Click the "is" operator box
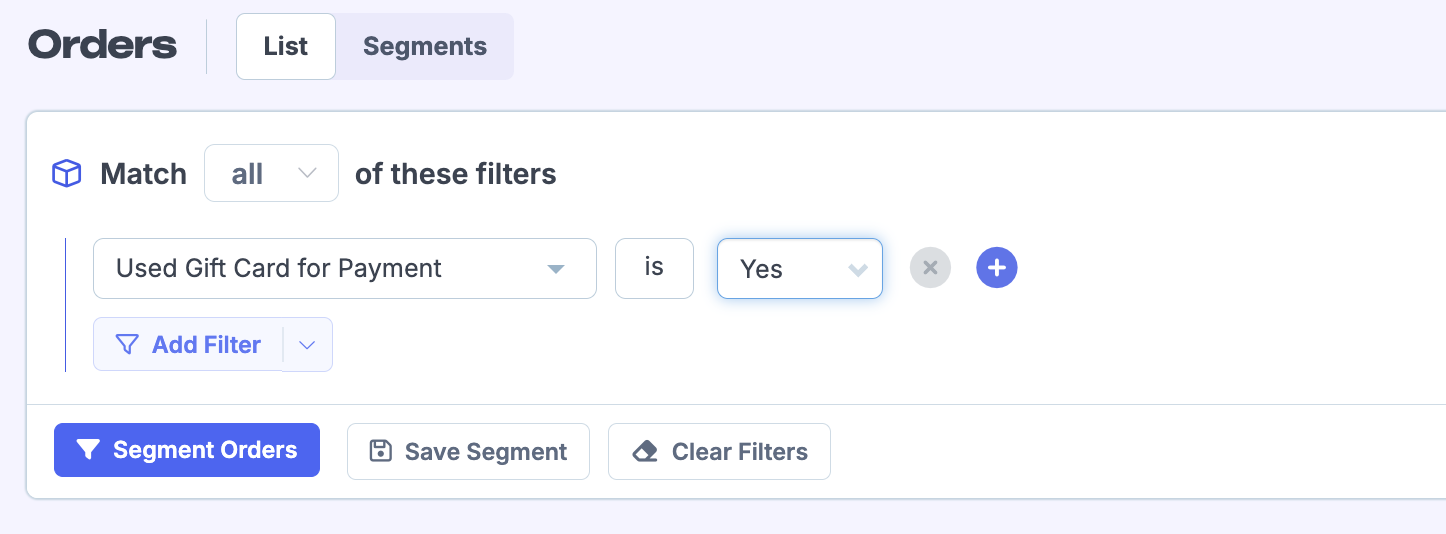This screenshot has width=1446, height=534. pyautogui.click(x=654, y=268)
